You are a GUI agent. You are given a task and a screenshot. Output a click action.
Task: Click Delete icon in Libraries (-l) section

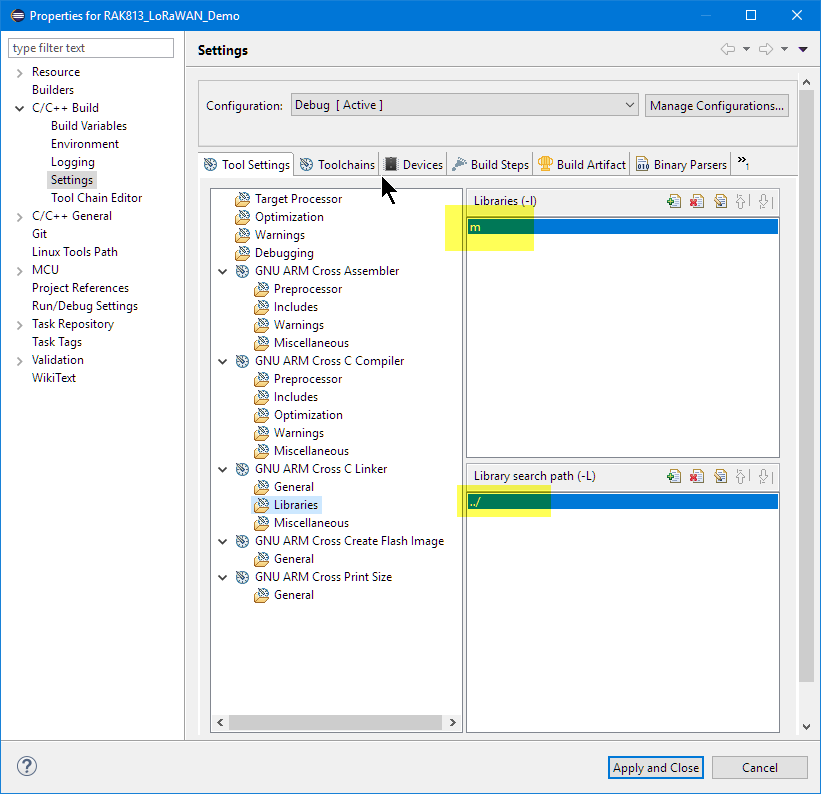point(697,201)
